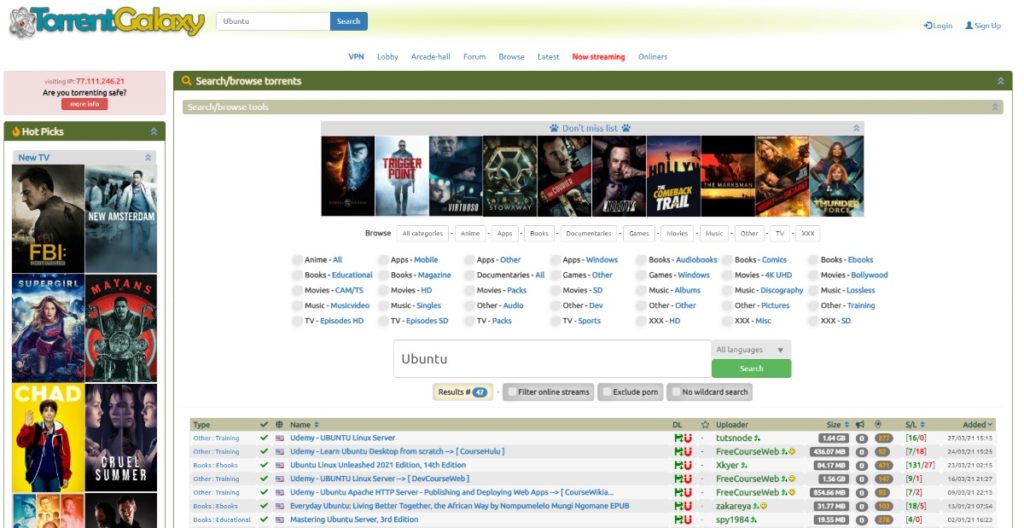
Task: Sort results by Added date column
Action: (x=977, y=425)
